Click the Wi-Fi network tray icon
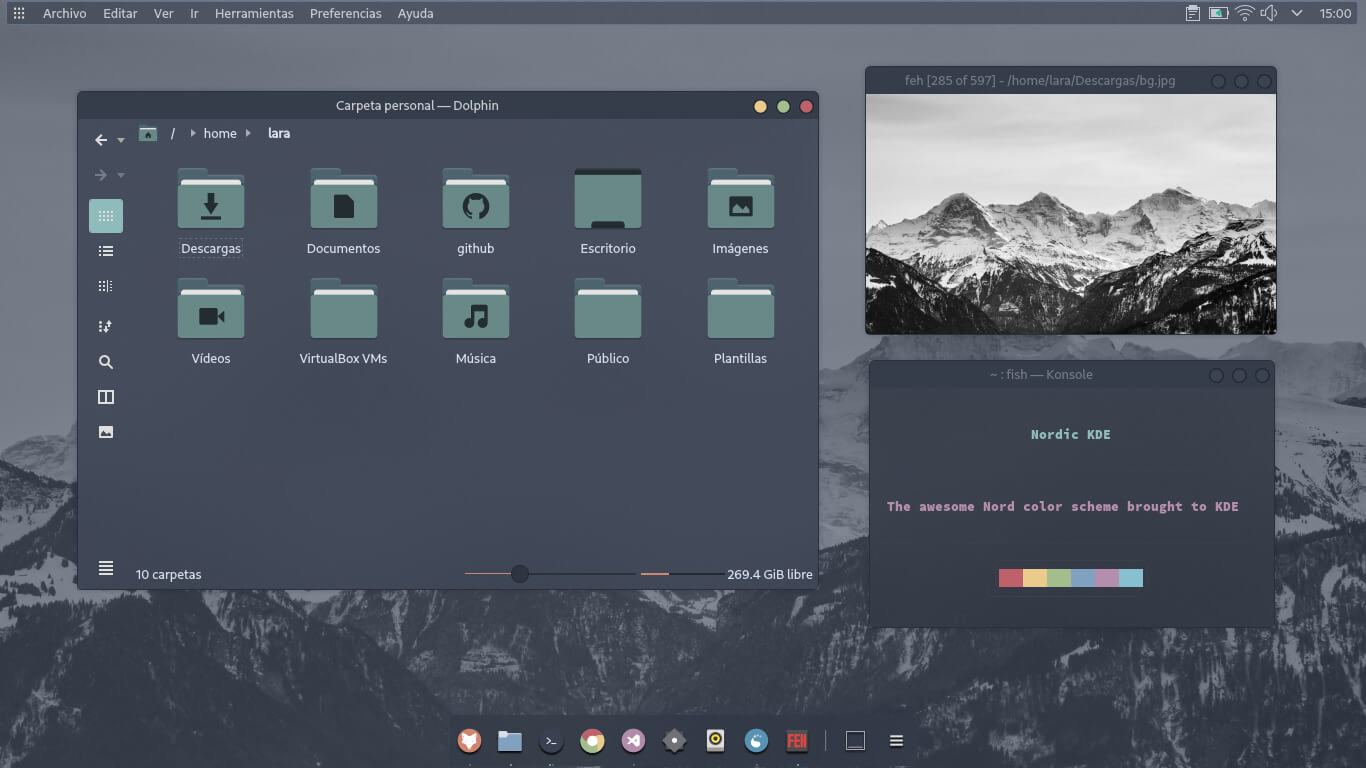This screenshot has height=768, width=1366. 1245,13
